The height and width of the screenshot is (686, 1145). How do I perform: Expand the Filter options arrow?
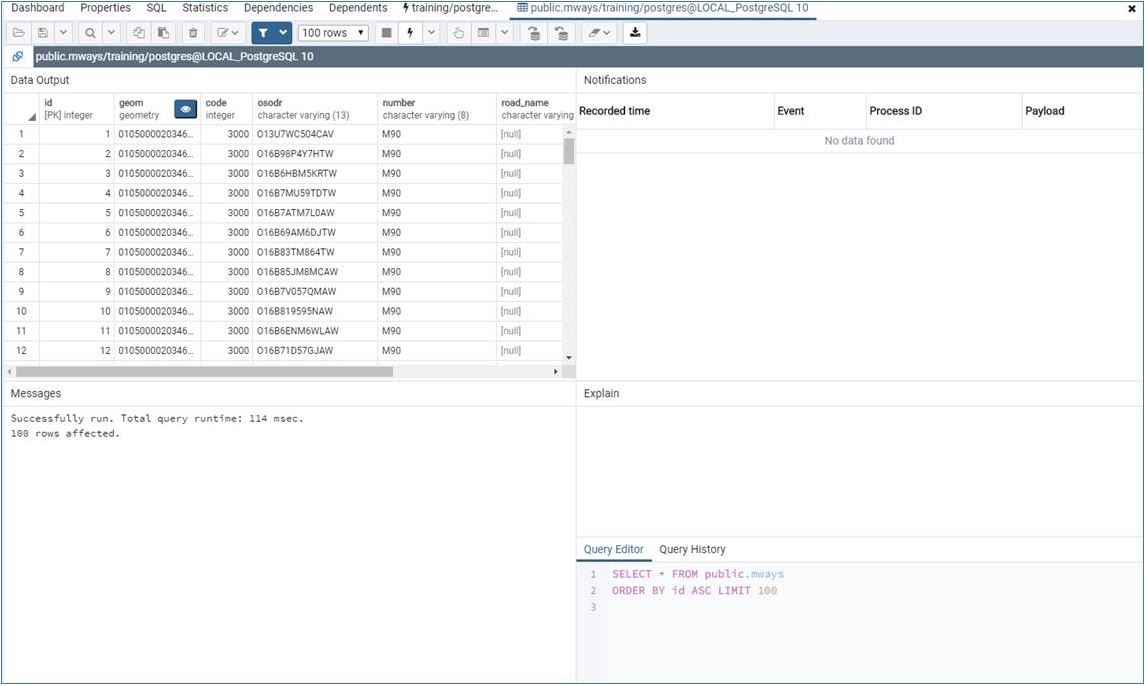click(283, 33)
